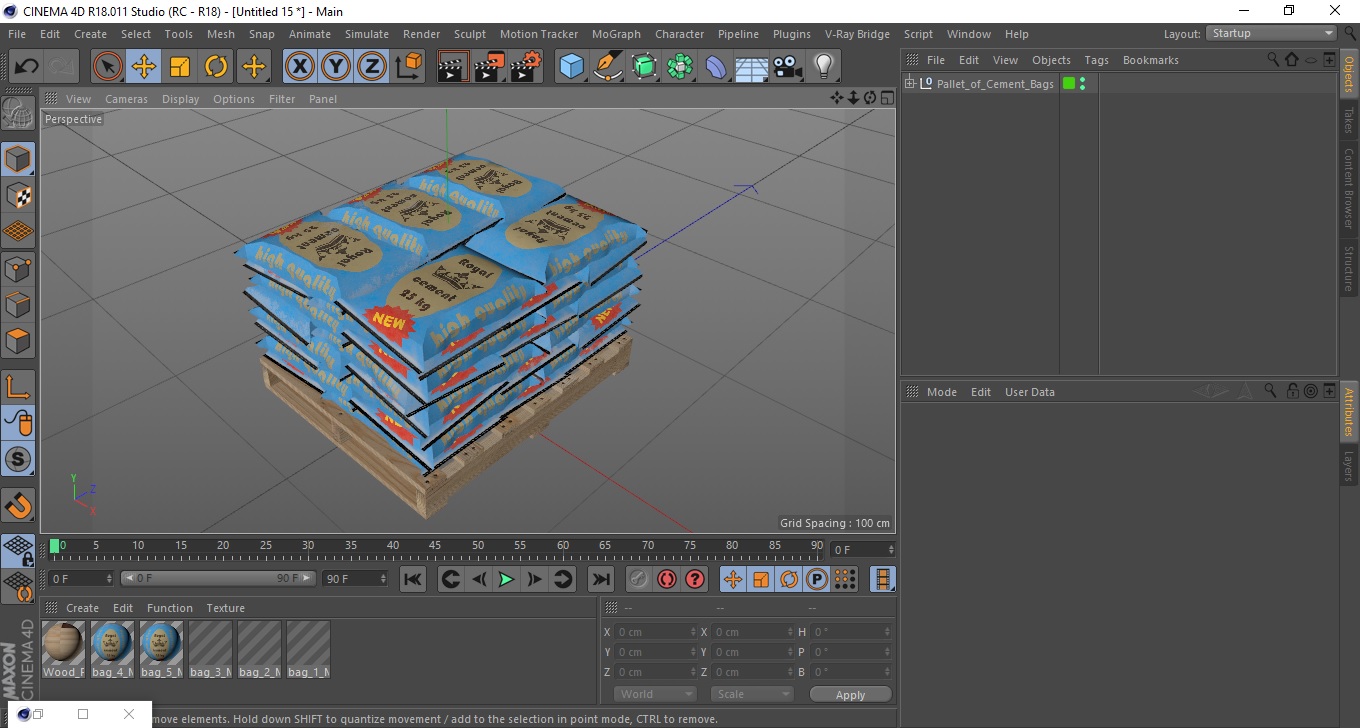Switch to Texture mode
Screen dimensions: 1360x728
(18, 195)
